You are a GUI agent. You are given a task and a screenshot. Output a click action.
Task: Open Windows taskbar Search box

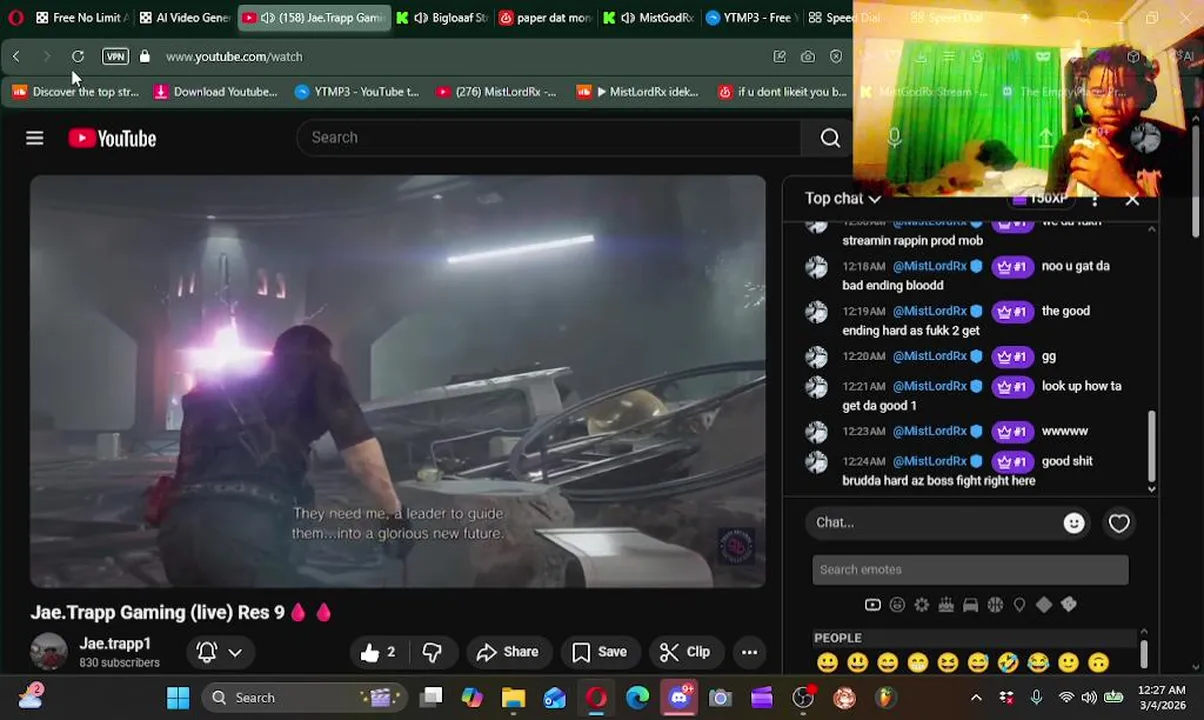pos(304,697)
